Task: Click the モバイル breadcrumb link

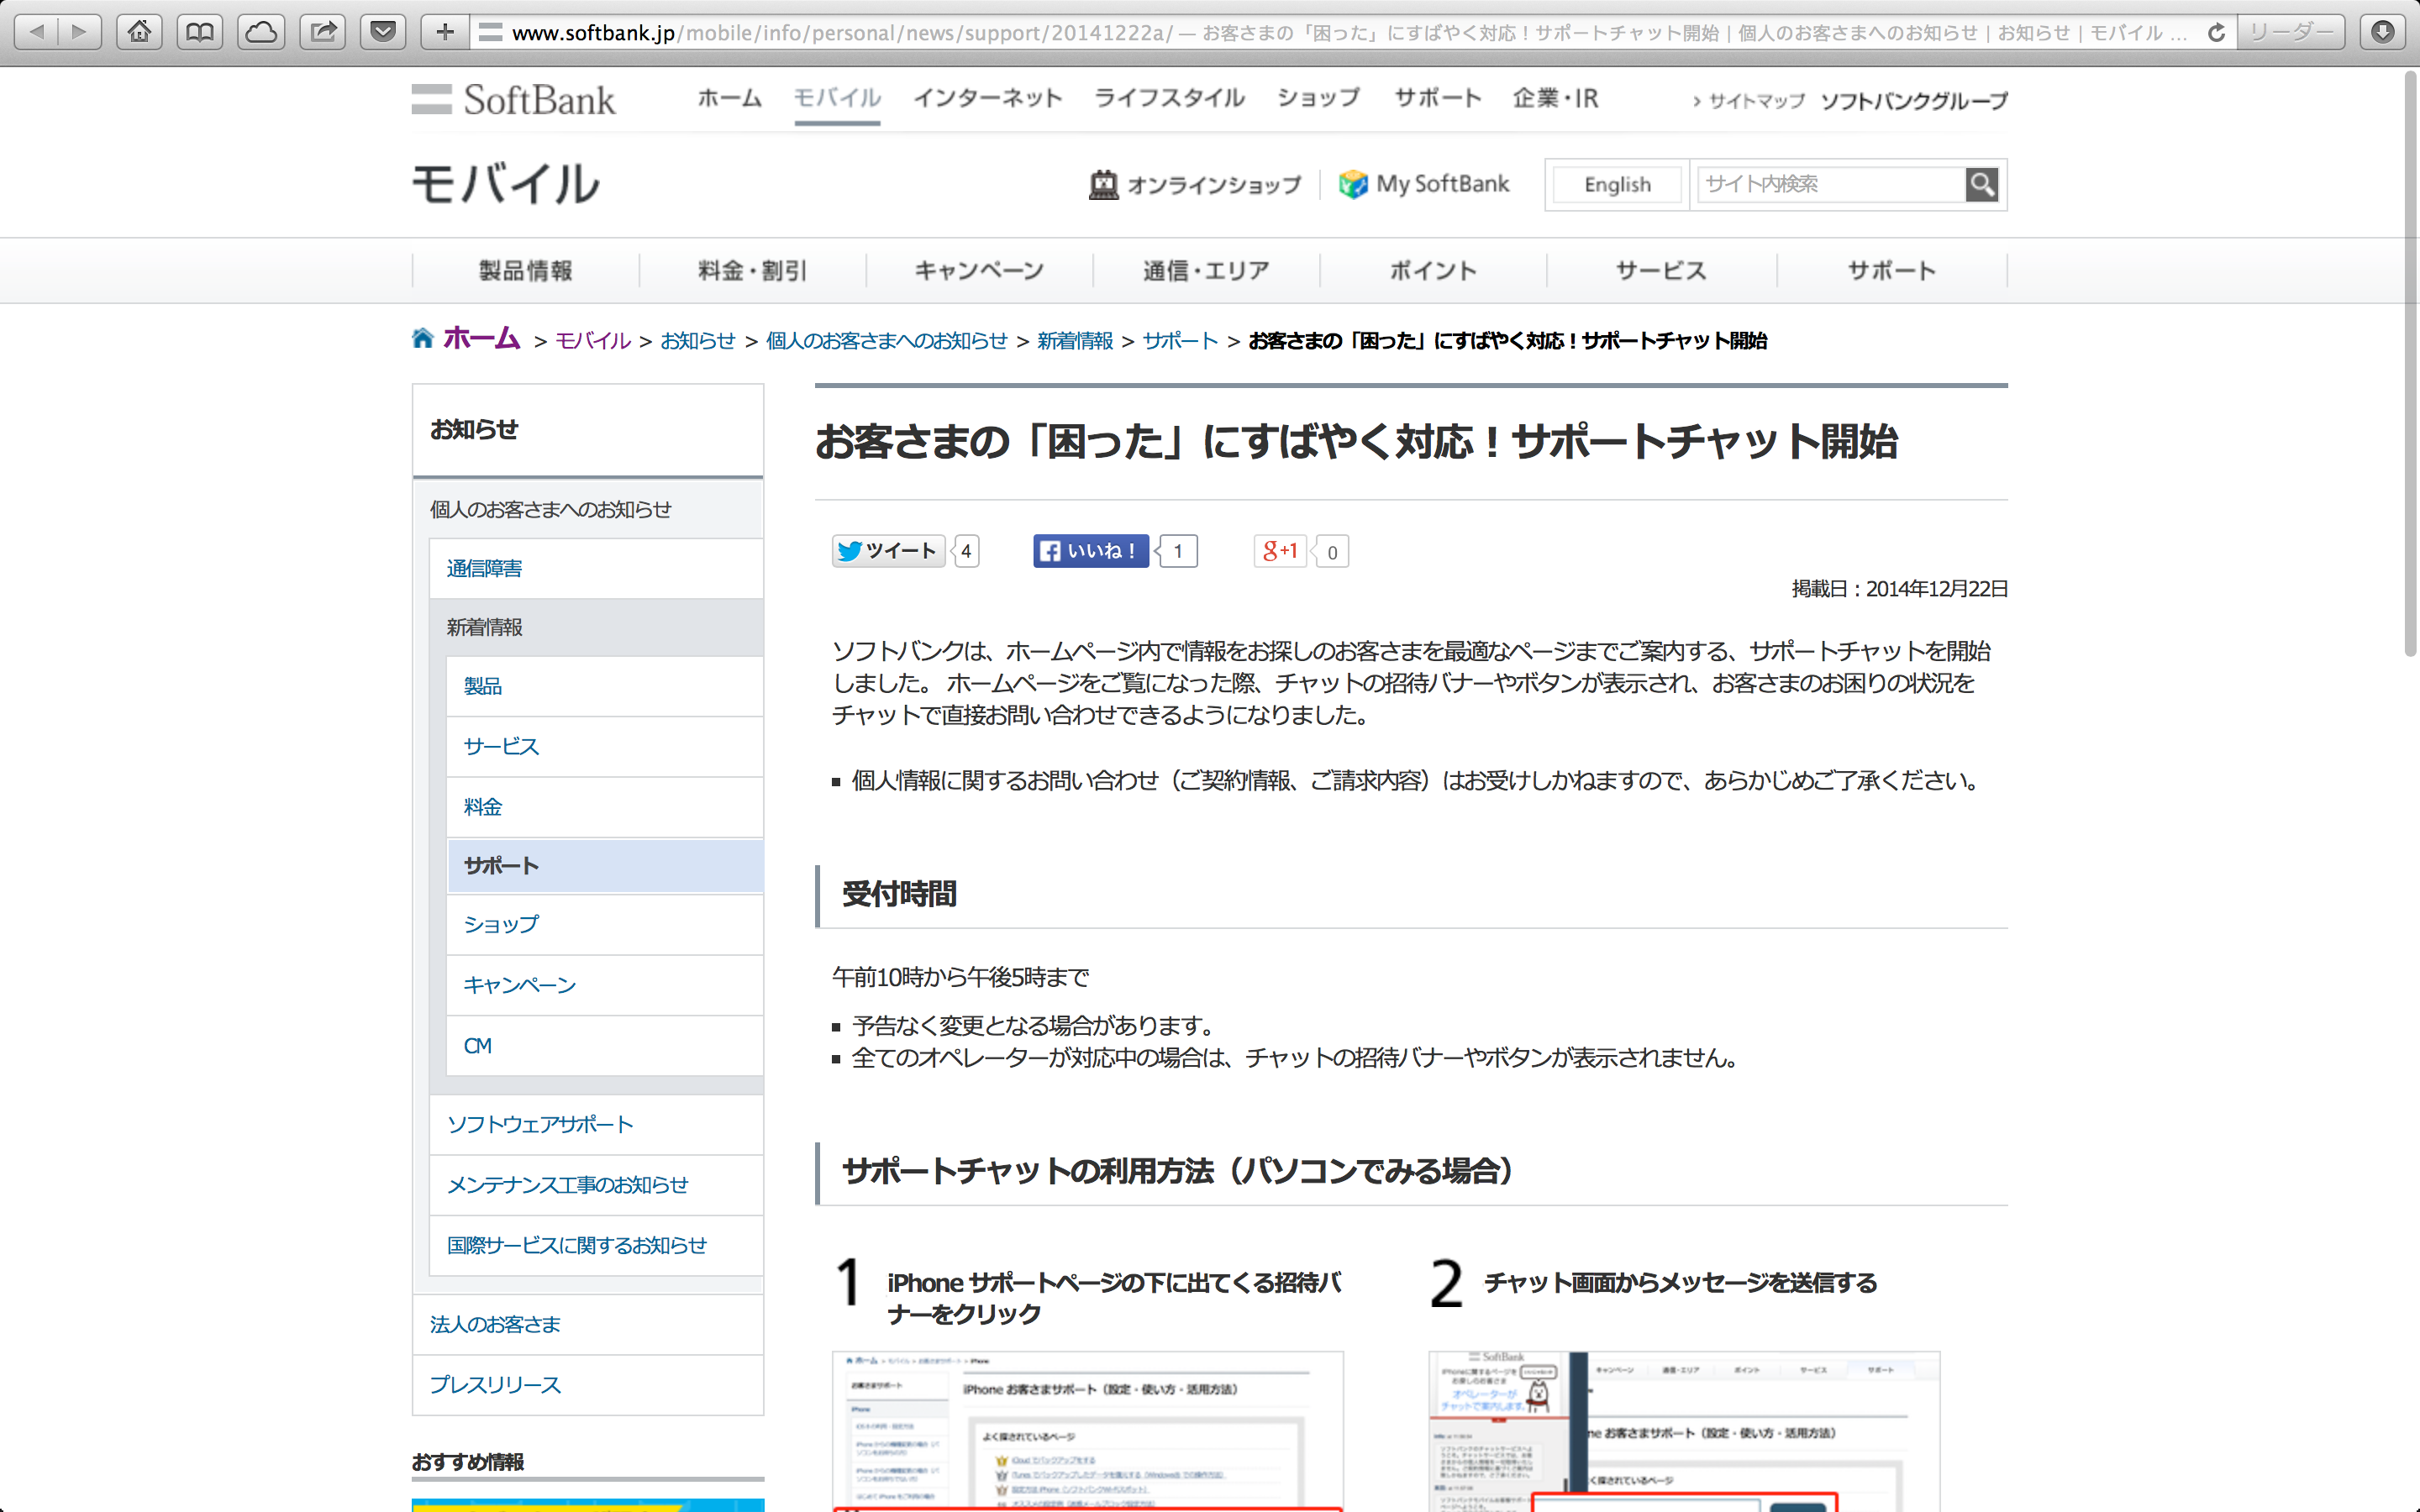Action: point(593,341)
